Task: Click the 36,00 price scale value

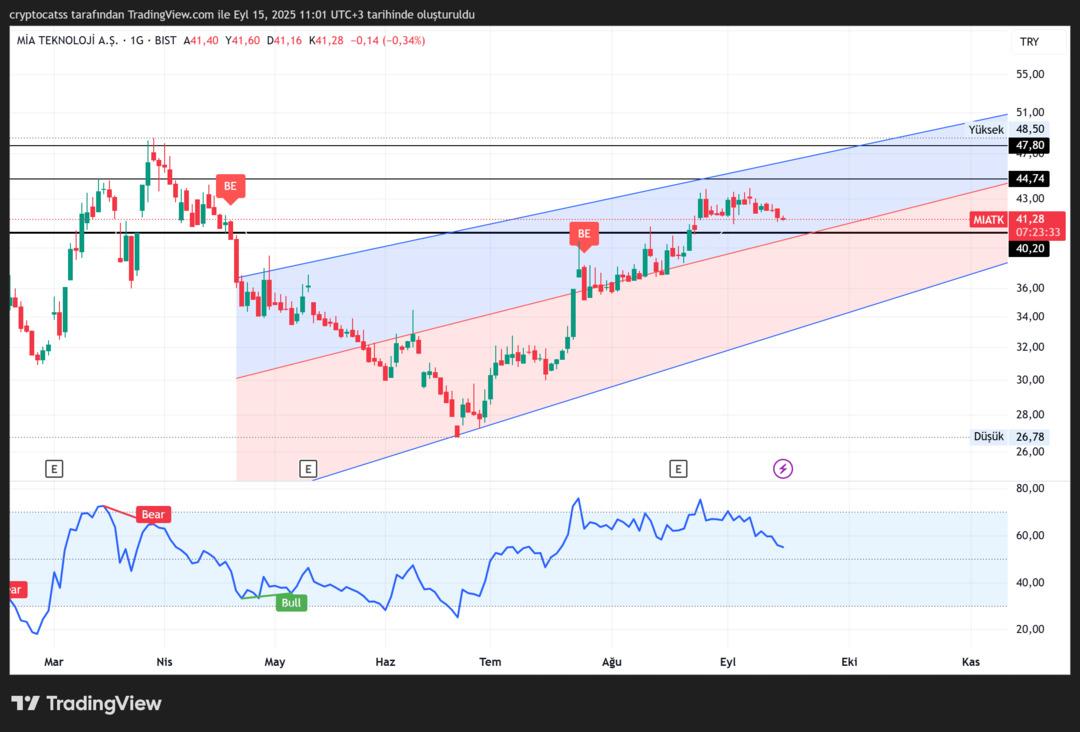Action: click(x=1030, y=288)
